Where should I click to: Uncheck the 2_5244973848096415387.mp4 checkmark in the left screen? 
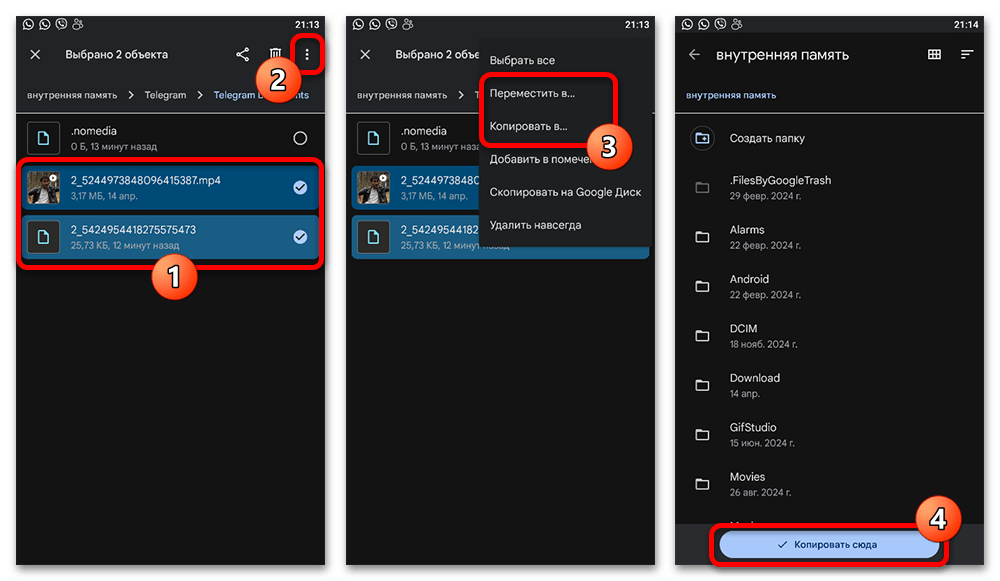(x=300, y=188)
